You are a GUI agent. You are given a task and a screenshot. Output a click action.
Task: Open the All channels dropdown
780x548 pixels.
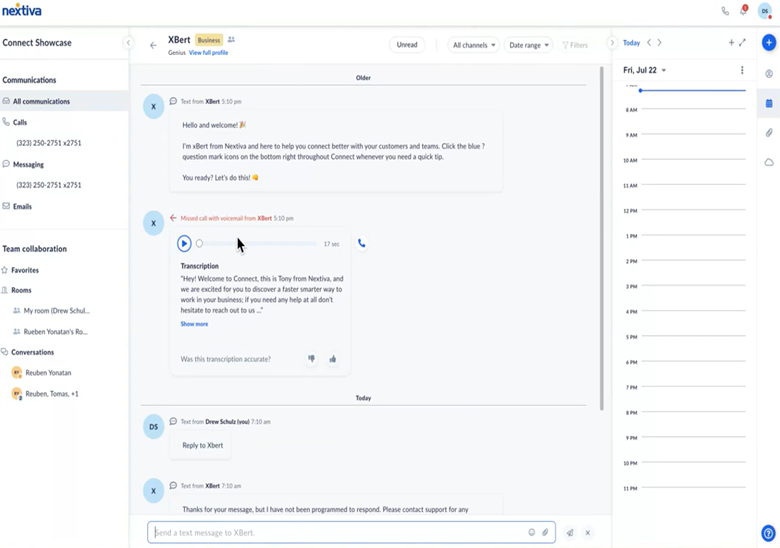click(474, 45)
